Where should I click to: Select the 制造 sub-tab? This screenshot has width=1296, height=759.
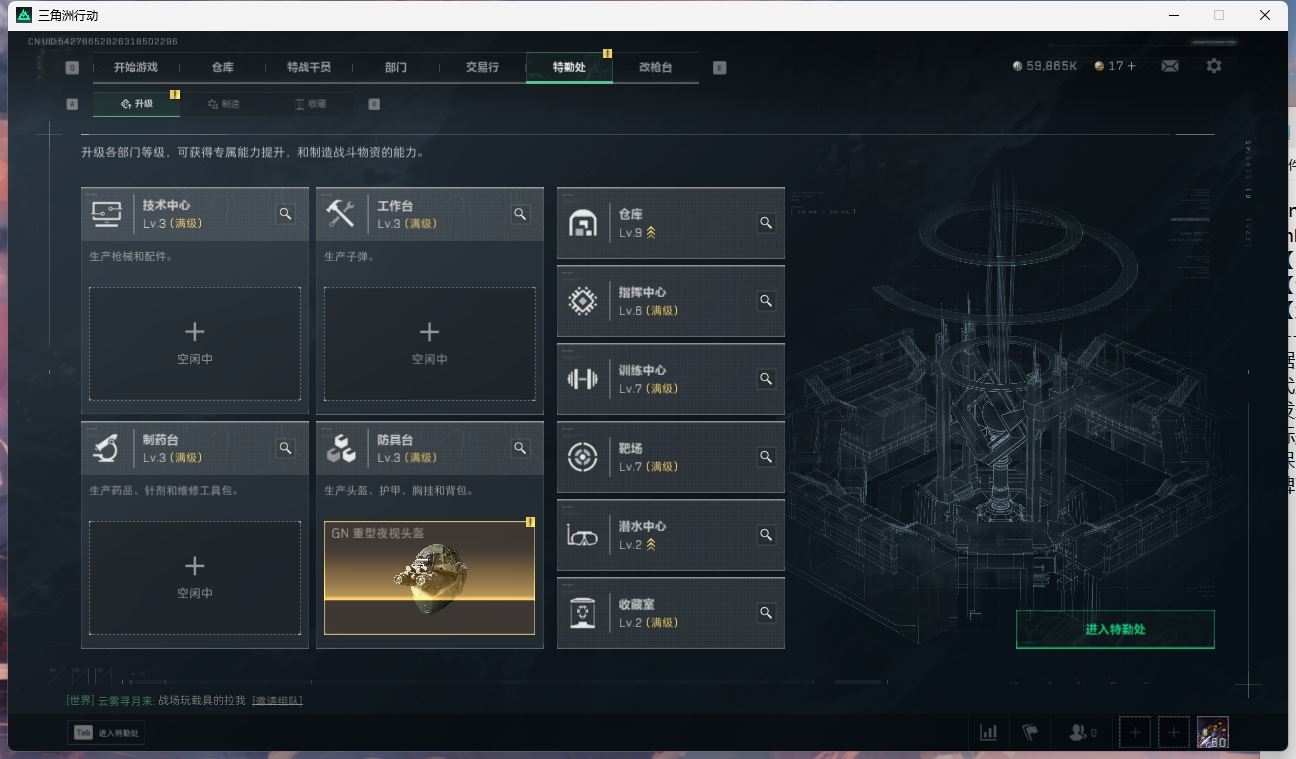point(224,104)
